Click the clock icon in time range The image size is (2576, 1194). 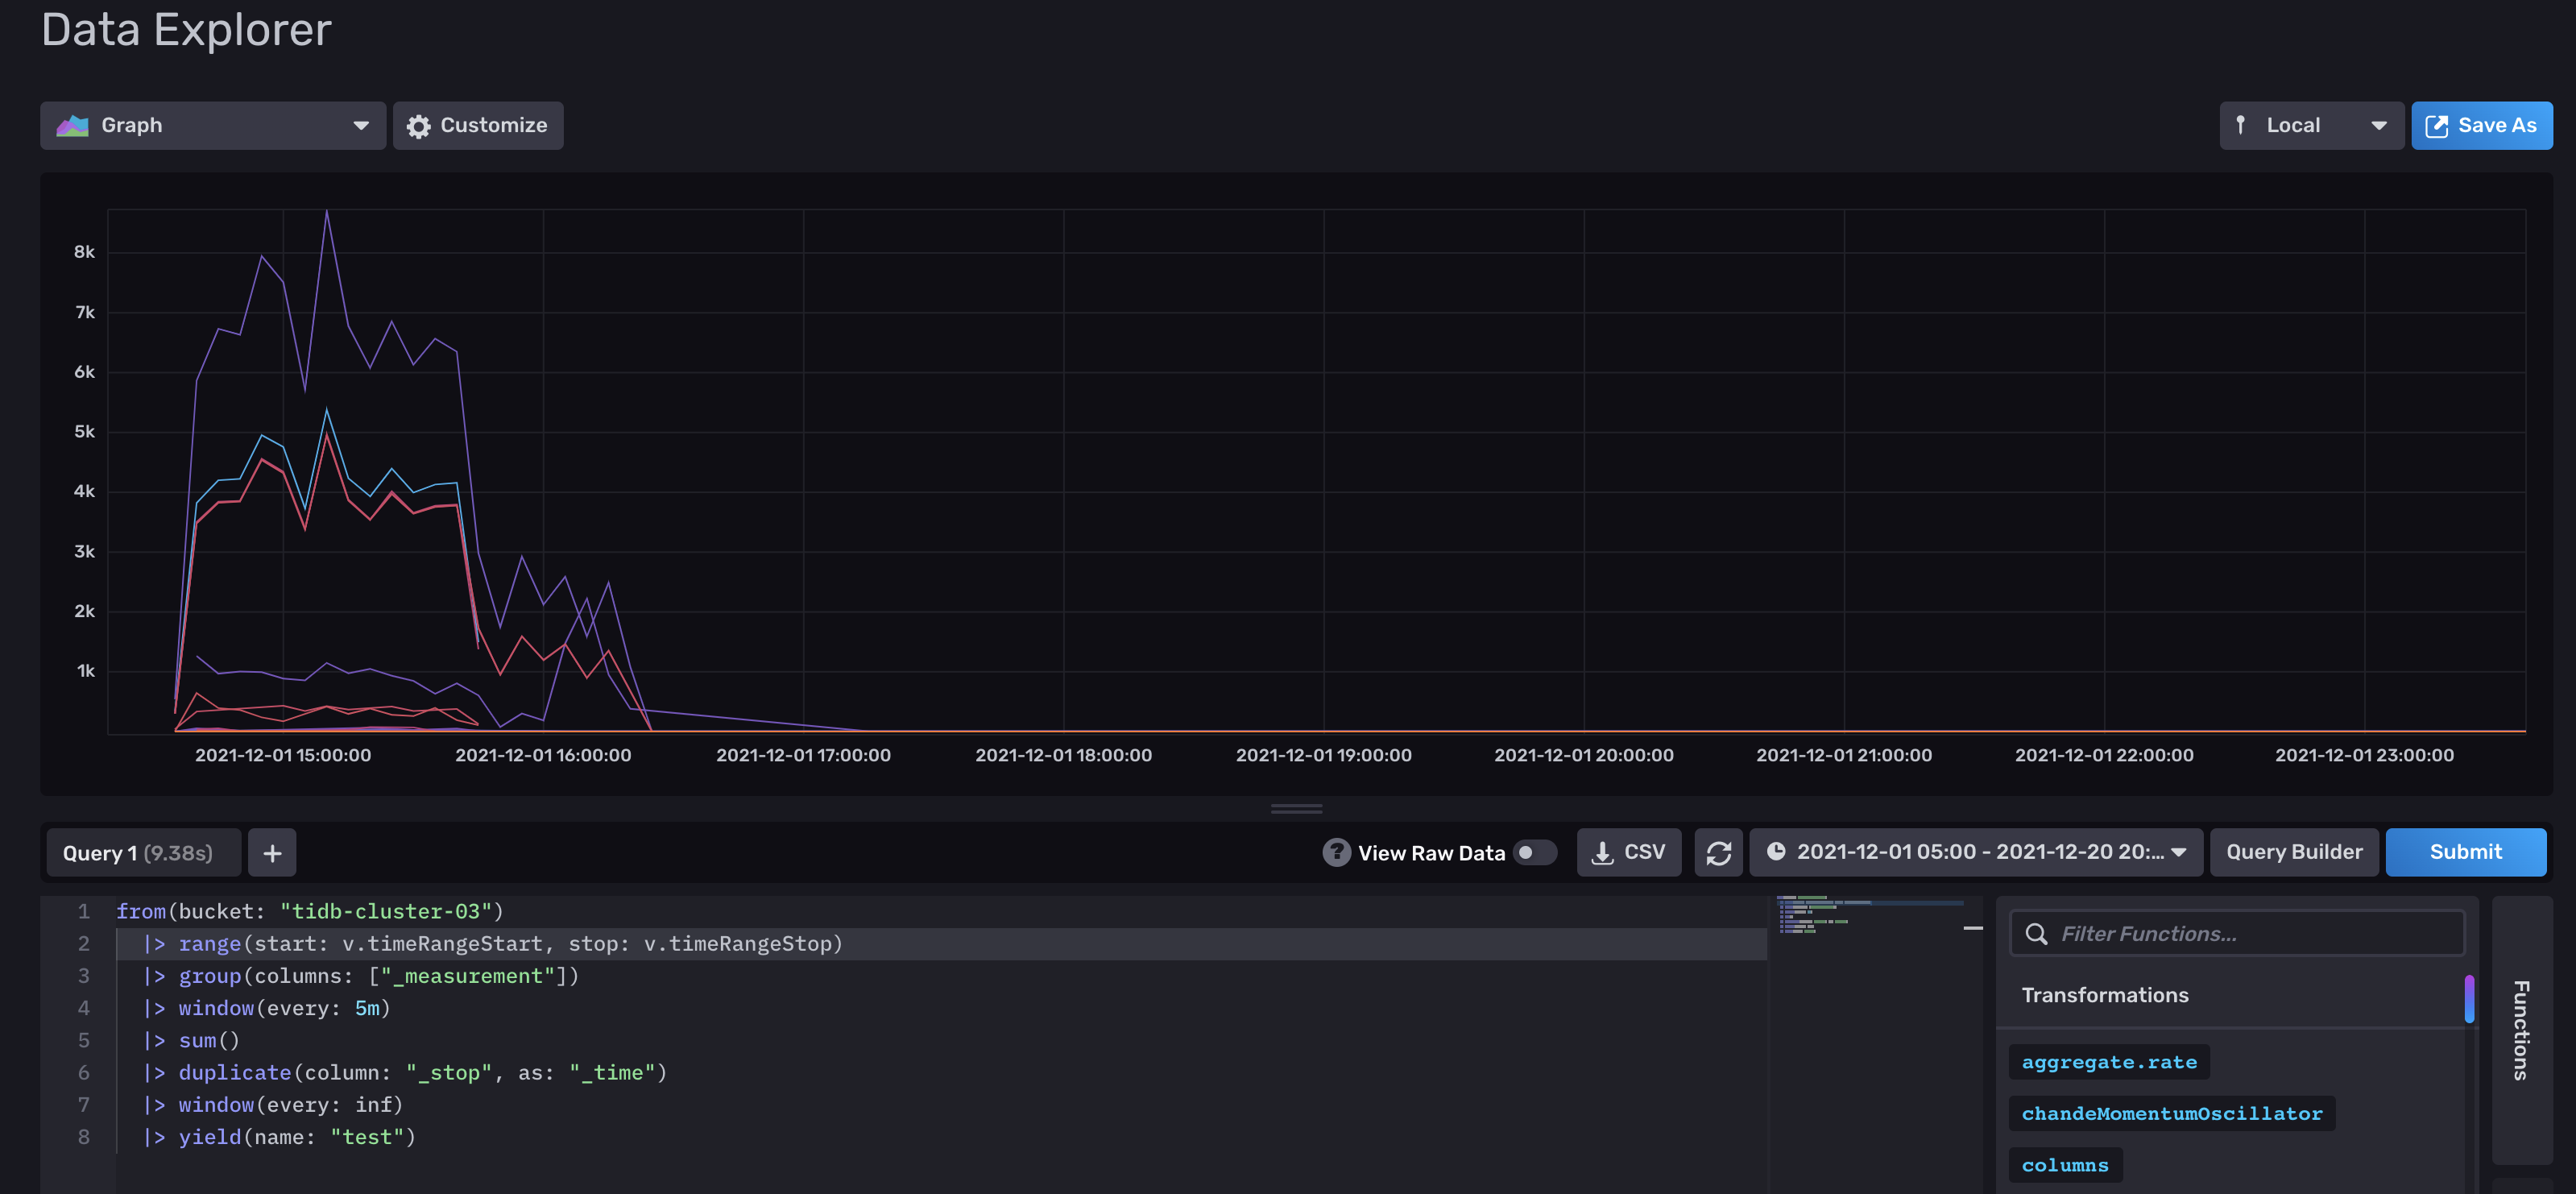pos(1776,852)
